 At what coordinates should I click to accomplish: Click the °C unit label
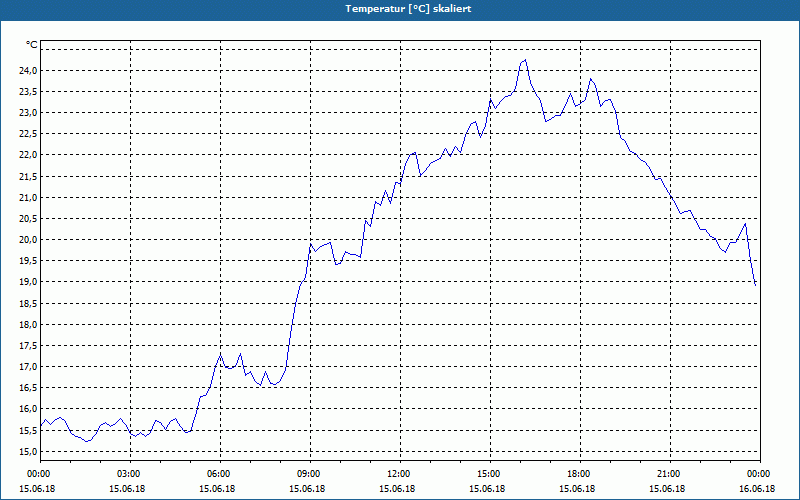pos(31,45)
